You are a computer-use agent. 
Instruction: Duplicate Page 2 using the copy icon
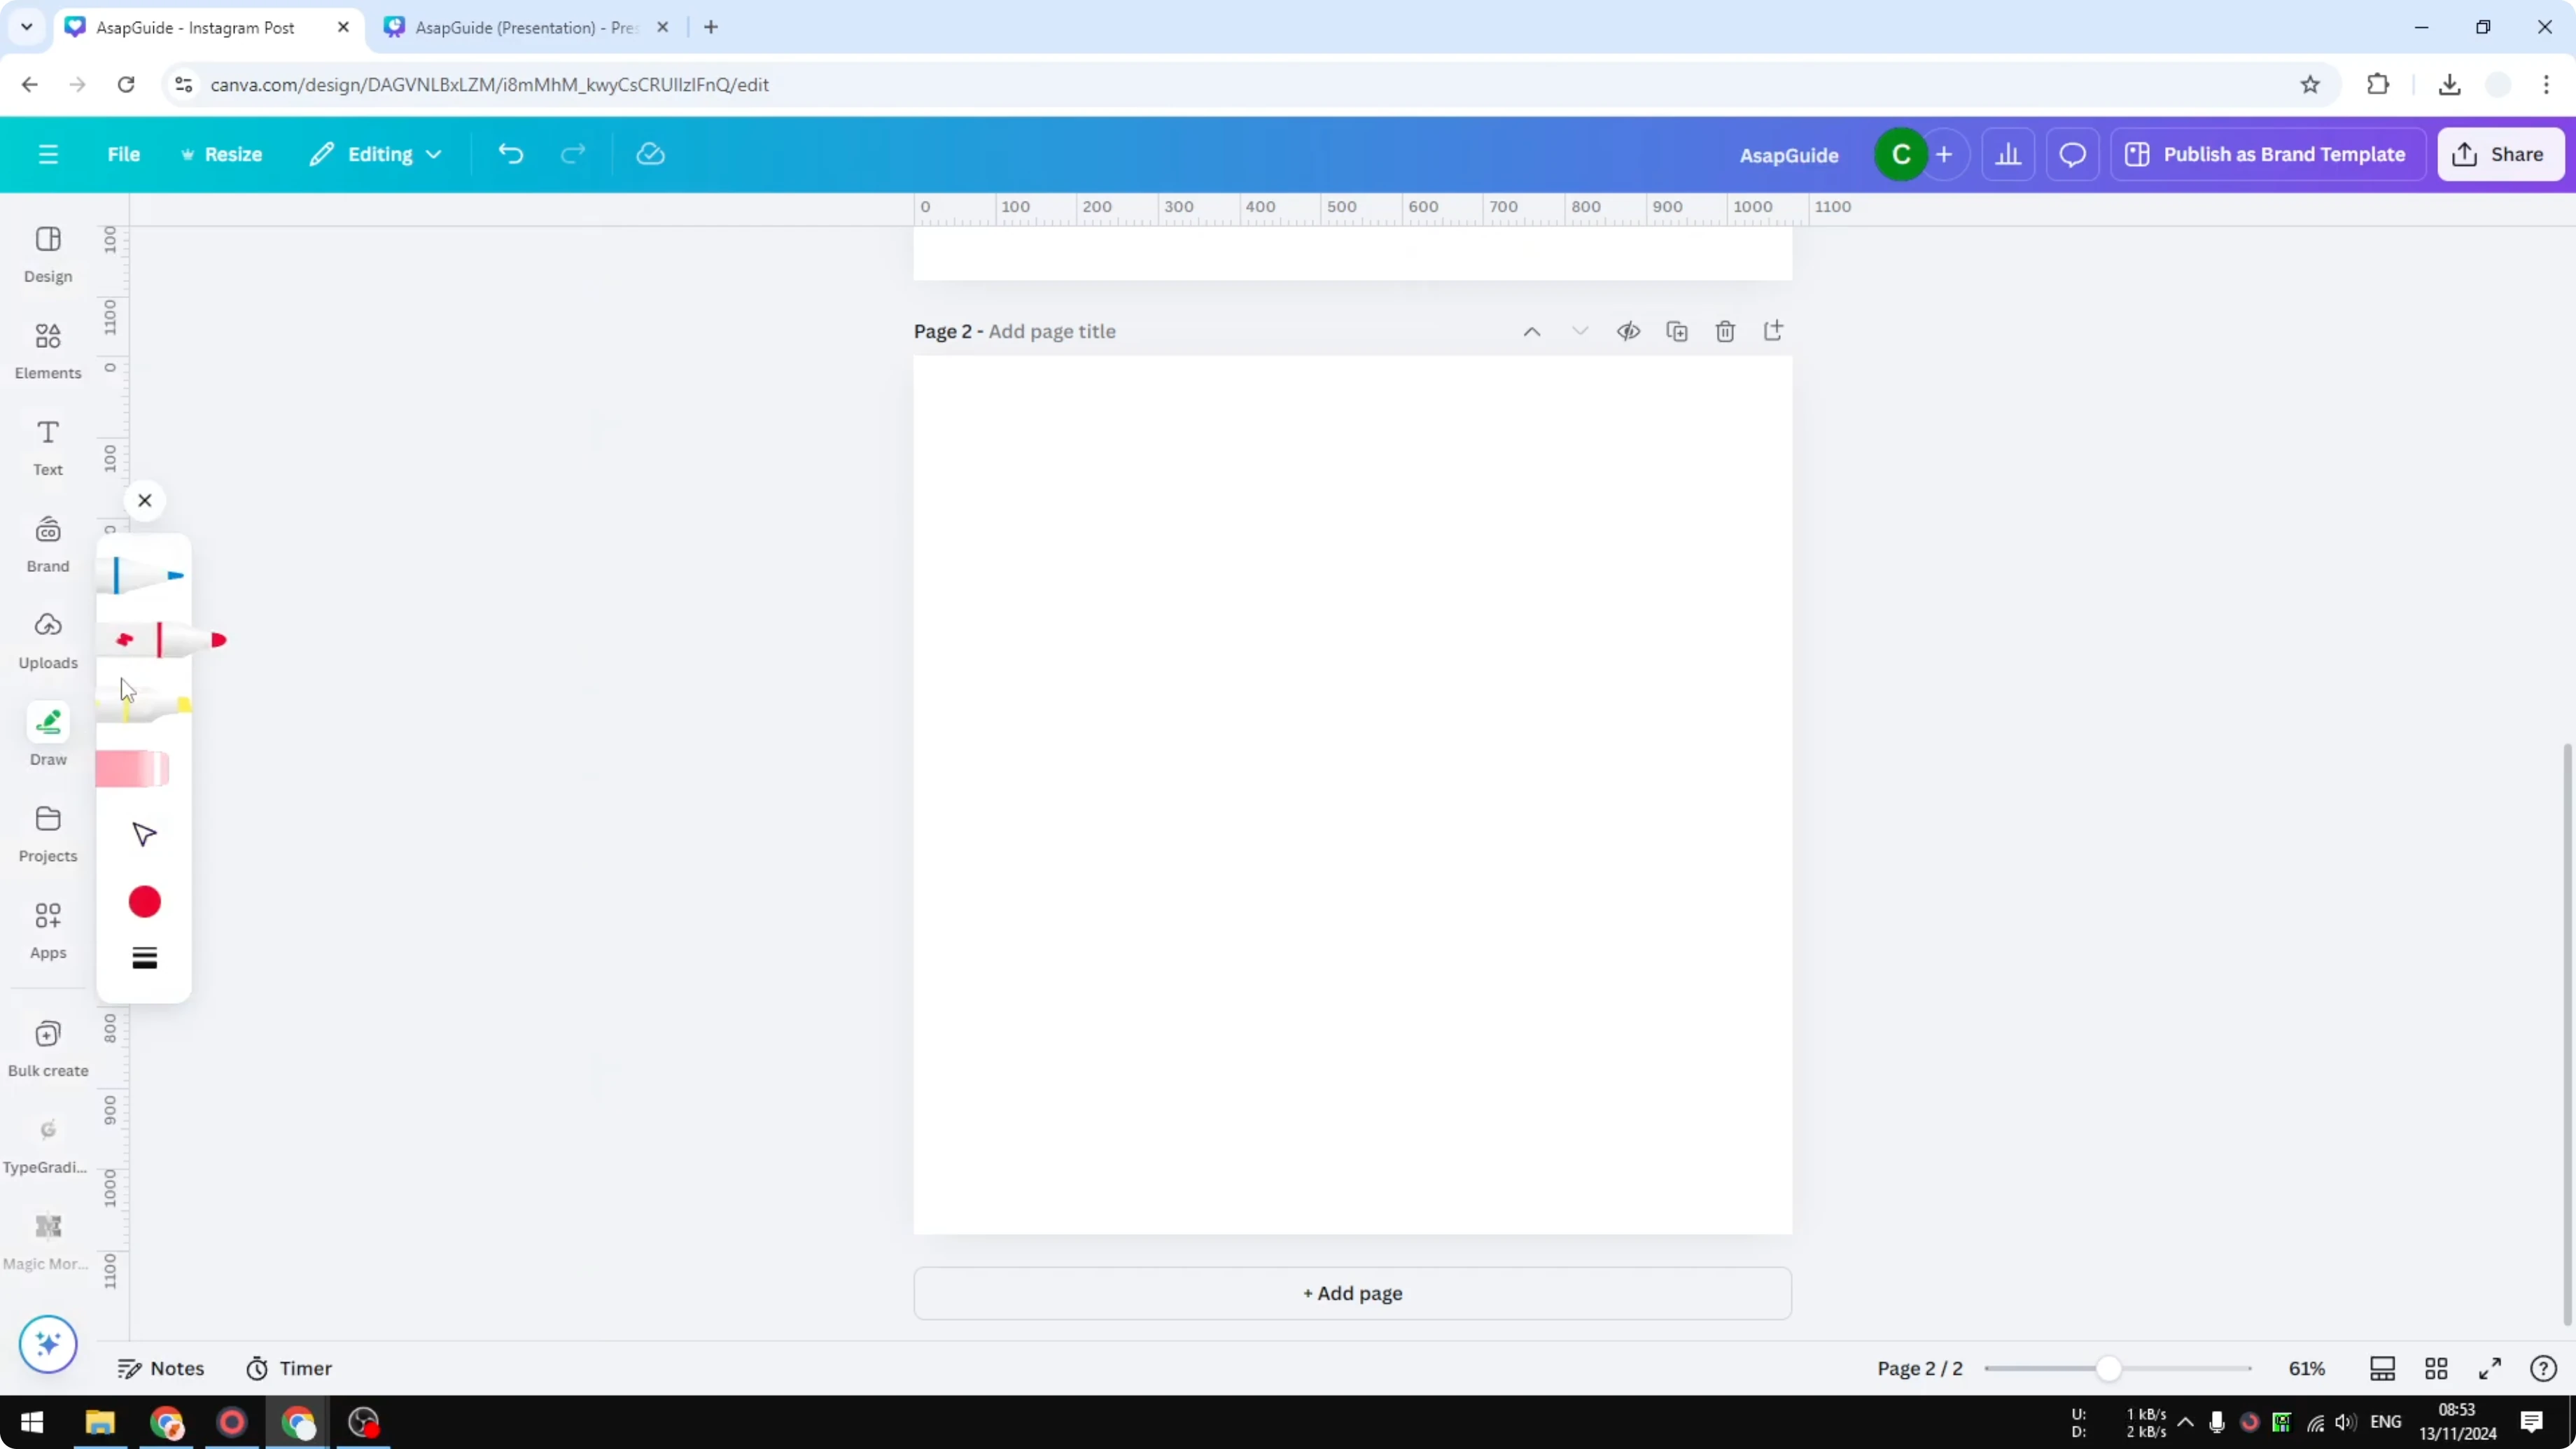pyautogui.click(x=1677, y=331)
